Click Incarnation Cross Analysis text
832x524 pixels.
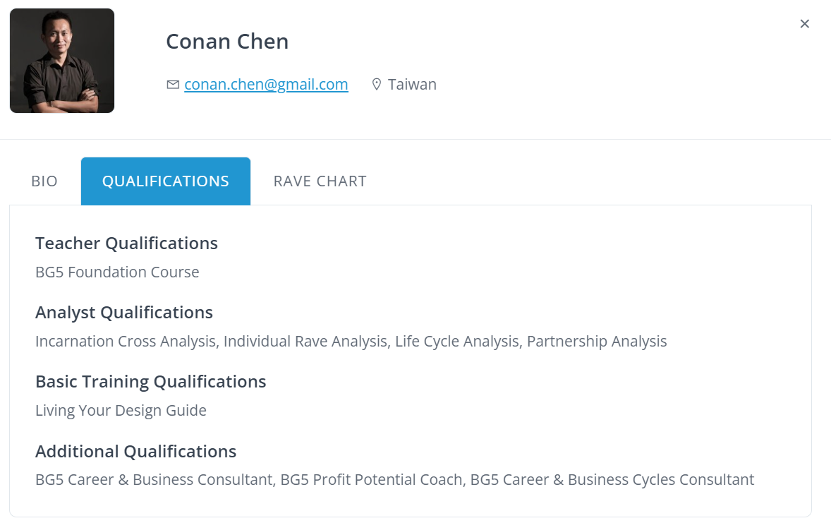coord(126,341)
